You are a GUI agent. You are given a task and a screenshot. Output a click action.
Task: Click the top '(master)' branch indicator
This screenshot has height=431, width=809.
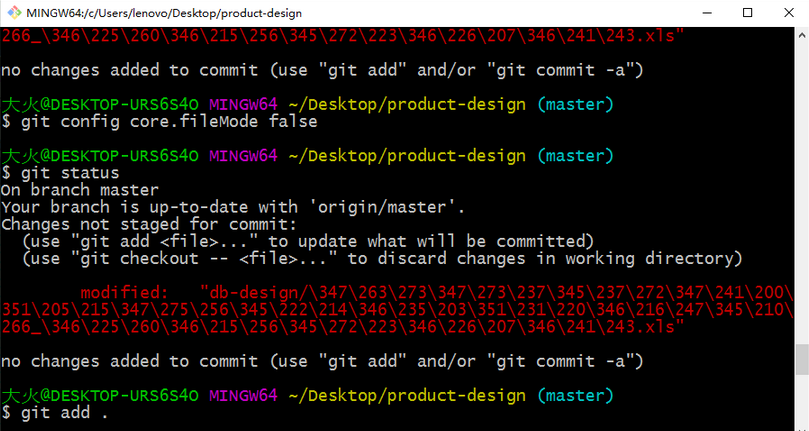(x=575, y=104)
